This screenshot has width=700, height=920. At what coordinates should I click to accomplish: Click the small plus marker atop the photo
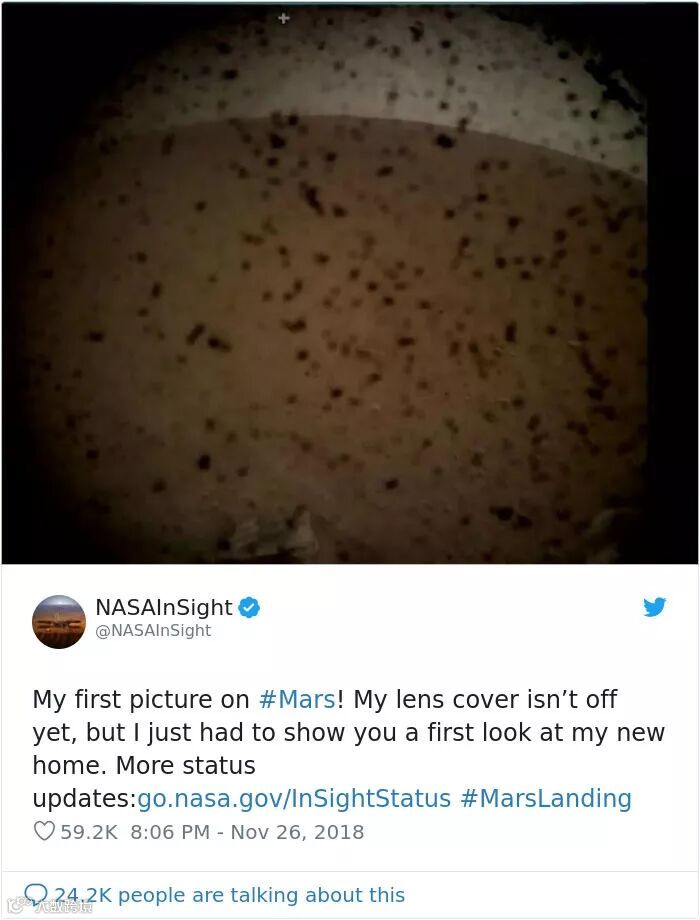284,19
